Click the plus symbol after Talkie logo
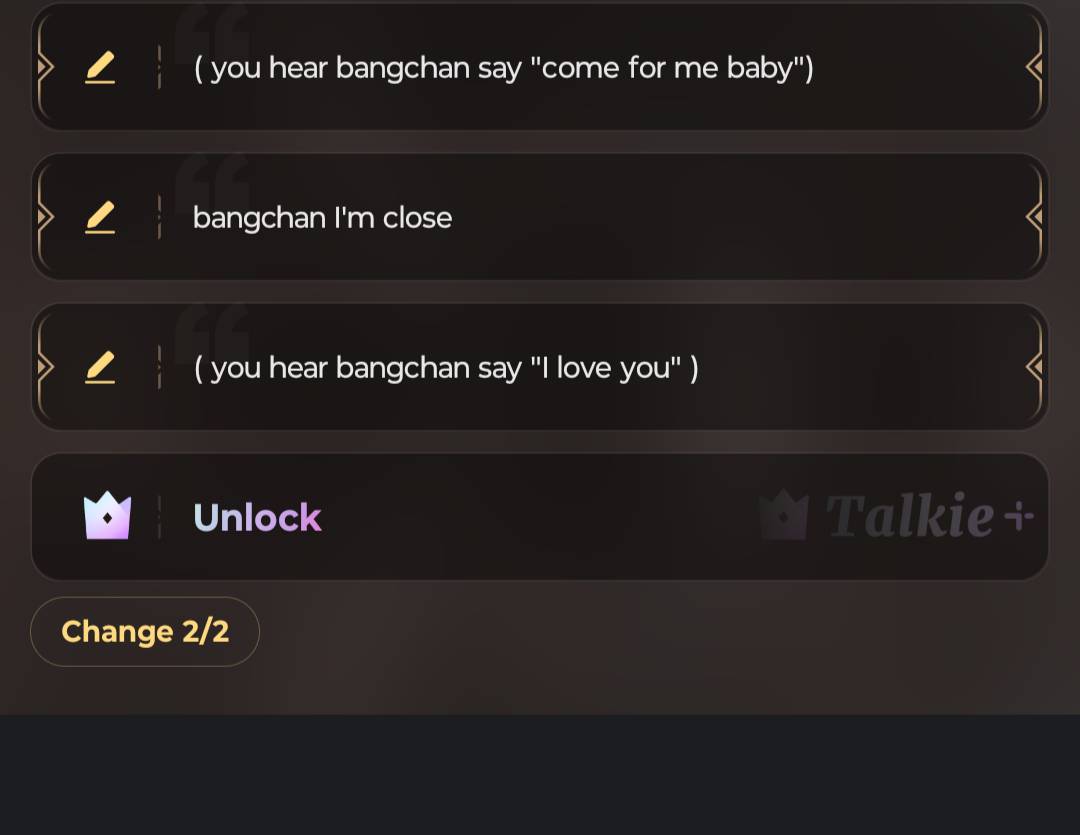 (1019, 515)
